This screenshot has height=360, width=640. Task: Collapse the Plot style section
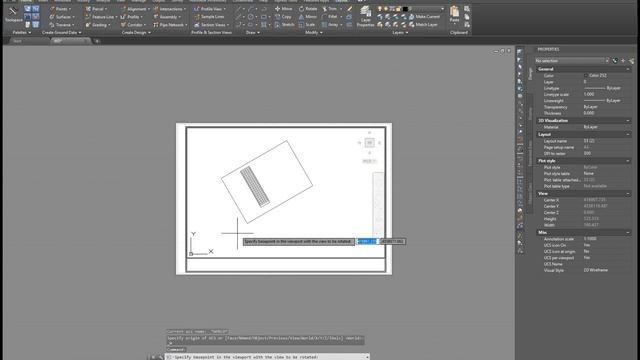pos(628,161)
